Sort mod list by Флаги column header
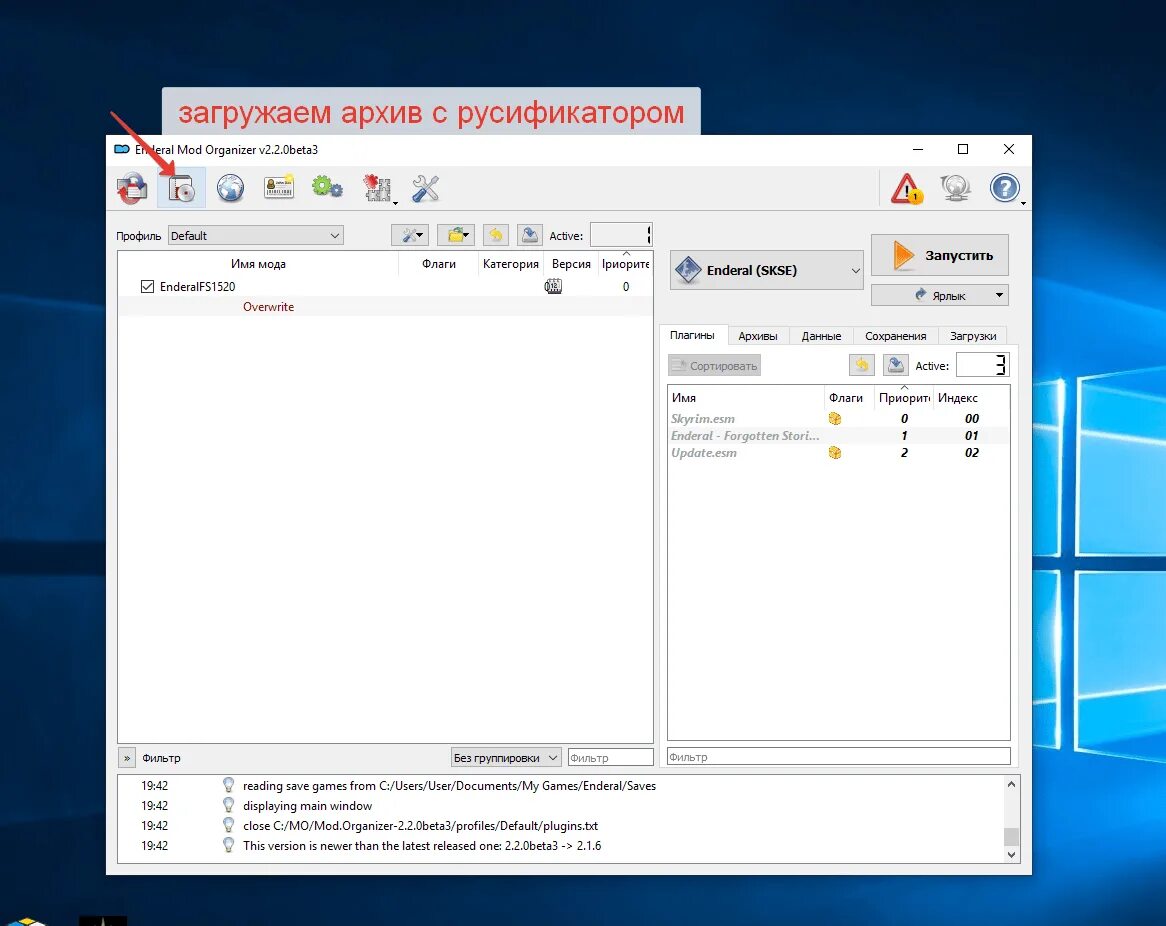The image size is (1166, 926). coord(439,264)
